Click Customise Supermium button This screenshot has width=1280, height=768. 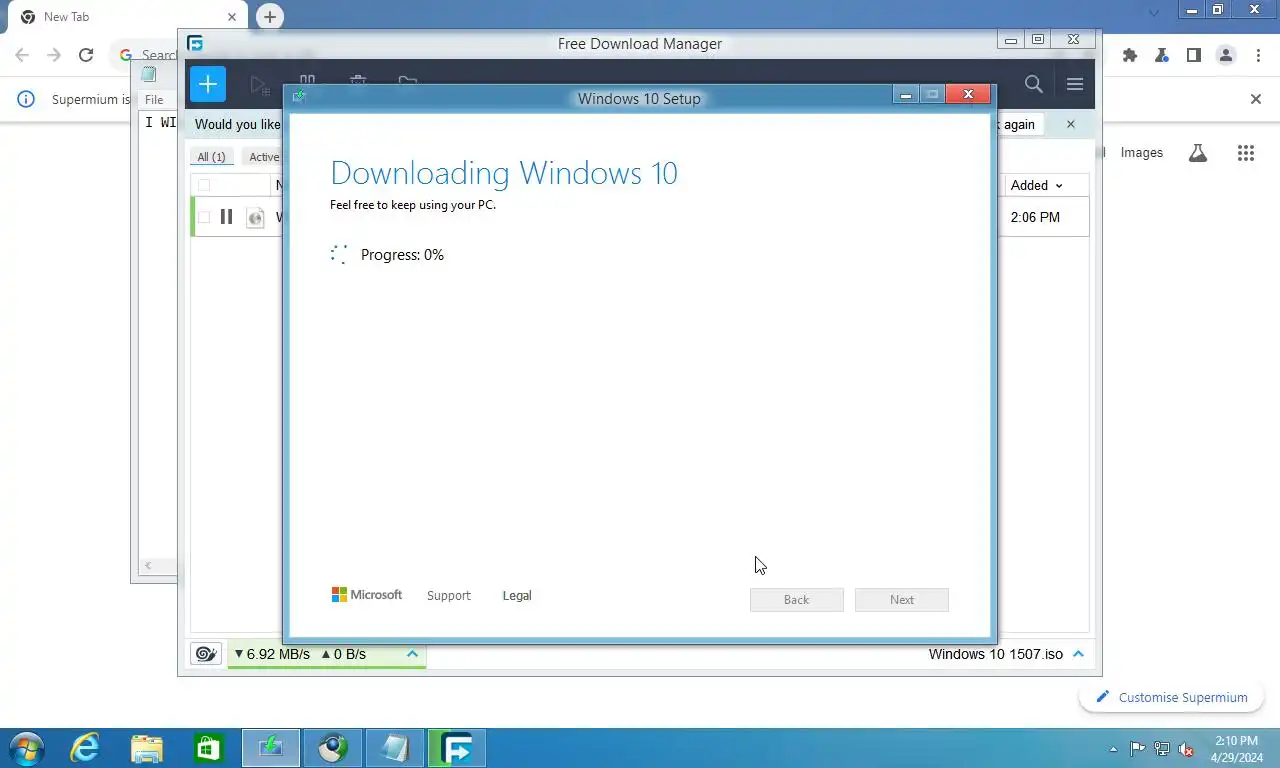click(x=1172, y=697)
